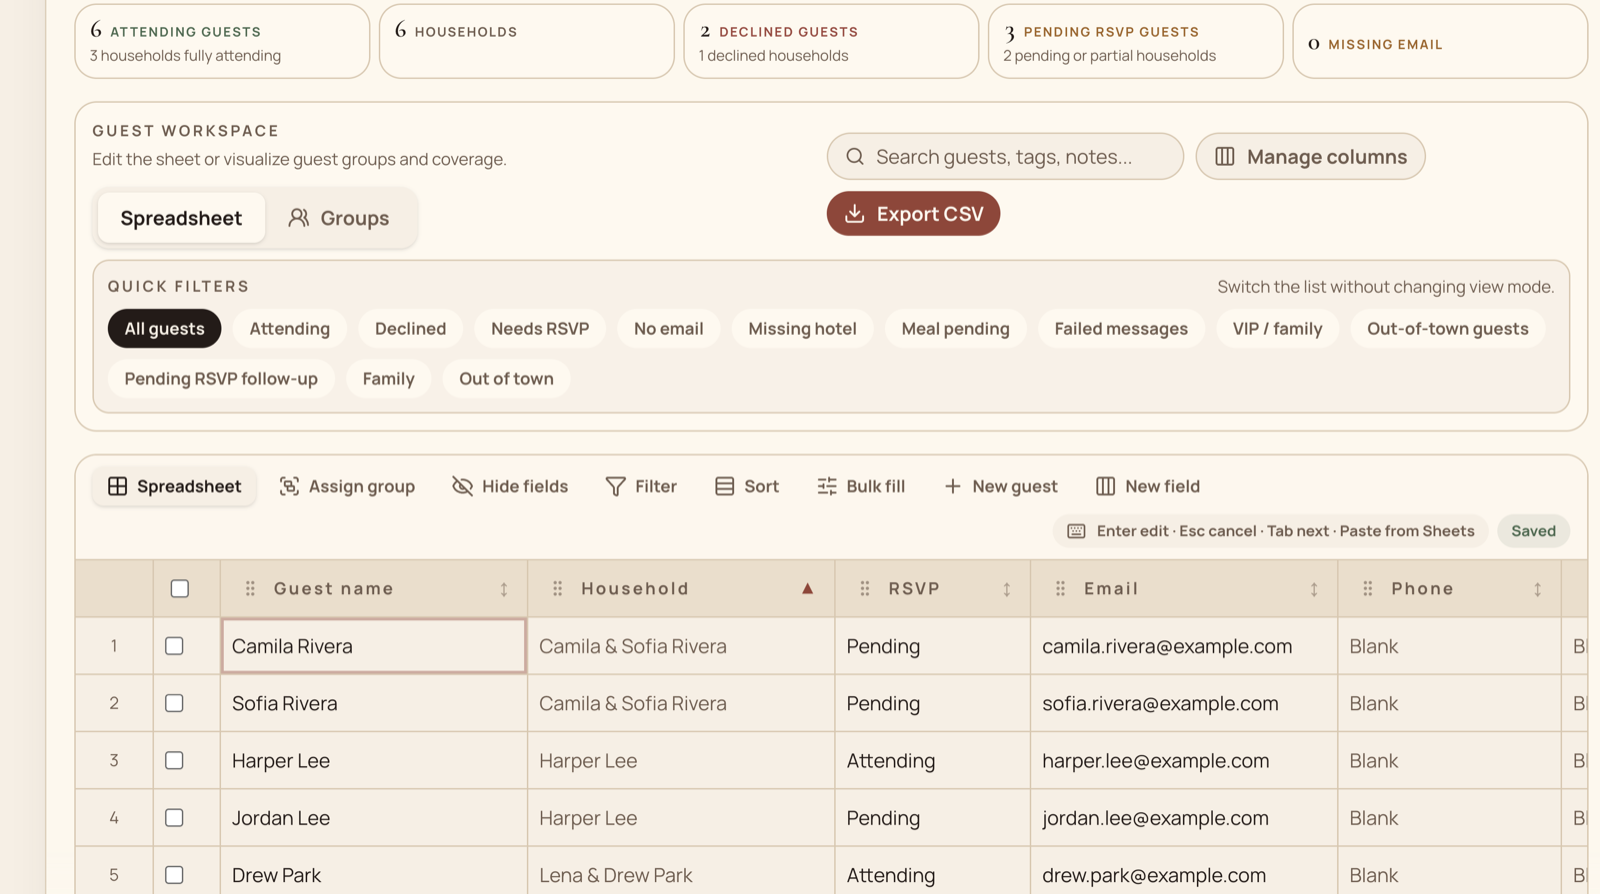Sort by Phone column arrows

pos(1538,590)
